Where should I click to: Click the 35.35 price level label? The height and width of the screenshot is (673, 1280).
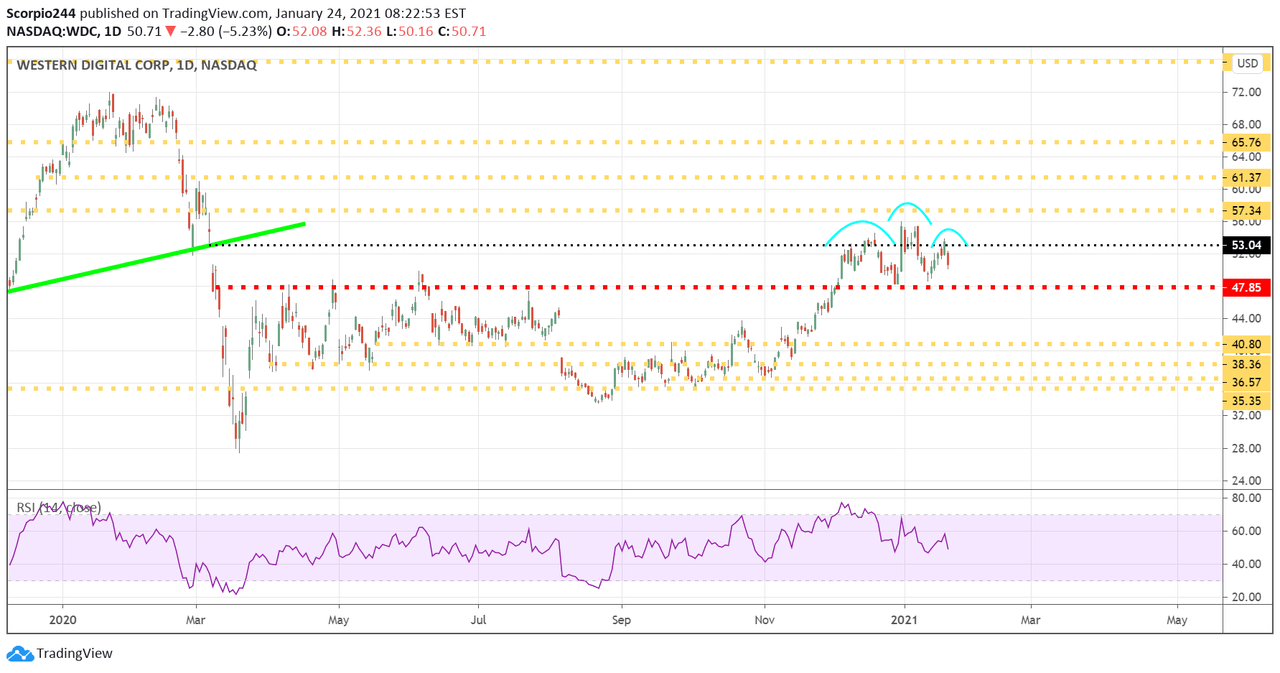(x=1249, y=400)
